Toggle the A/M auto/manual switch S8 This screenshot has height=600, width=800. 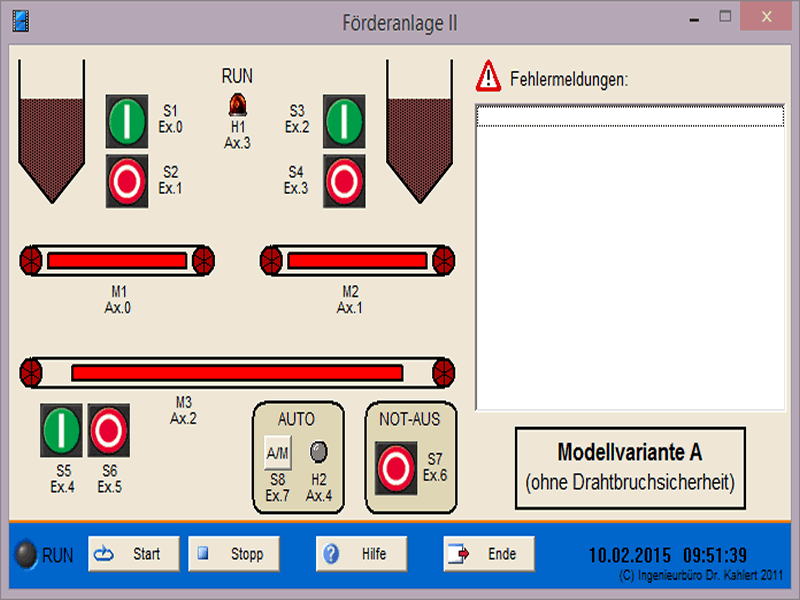click(x=277, y=453)
